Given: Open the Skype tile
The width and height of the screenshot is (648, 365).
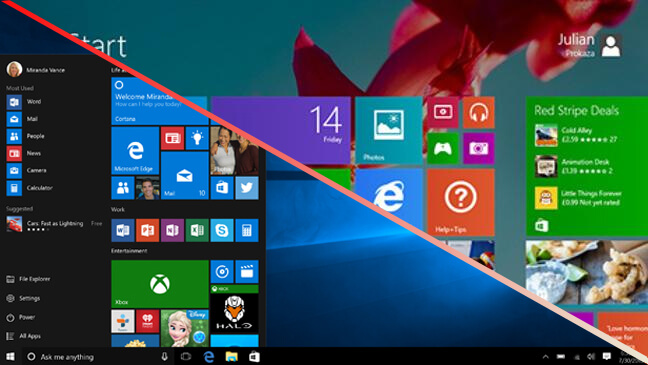Looking at the screenshot, I should pyautogui.click(x=222, y=230).
